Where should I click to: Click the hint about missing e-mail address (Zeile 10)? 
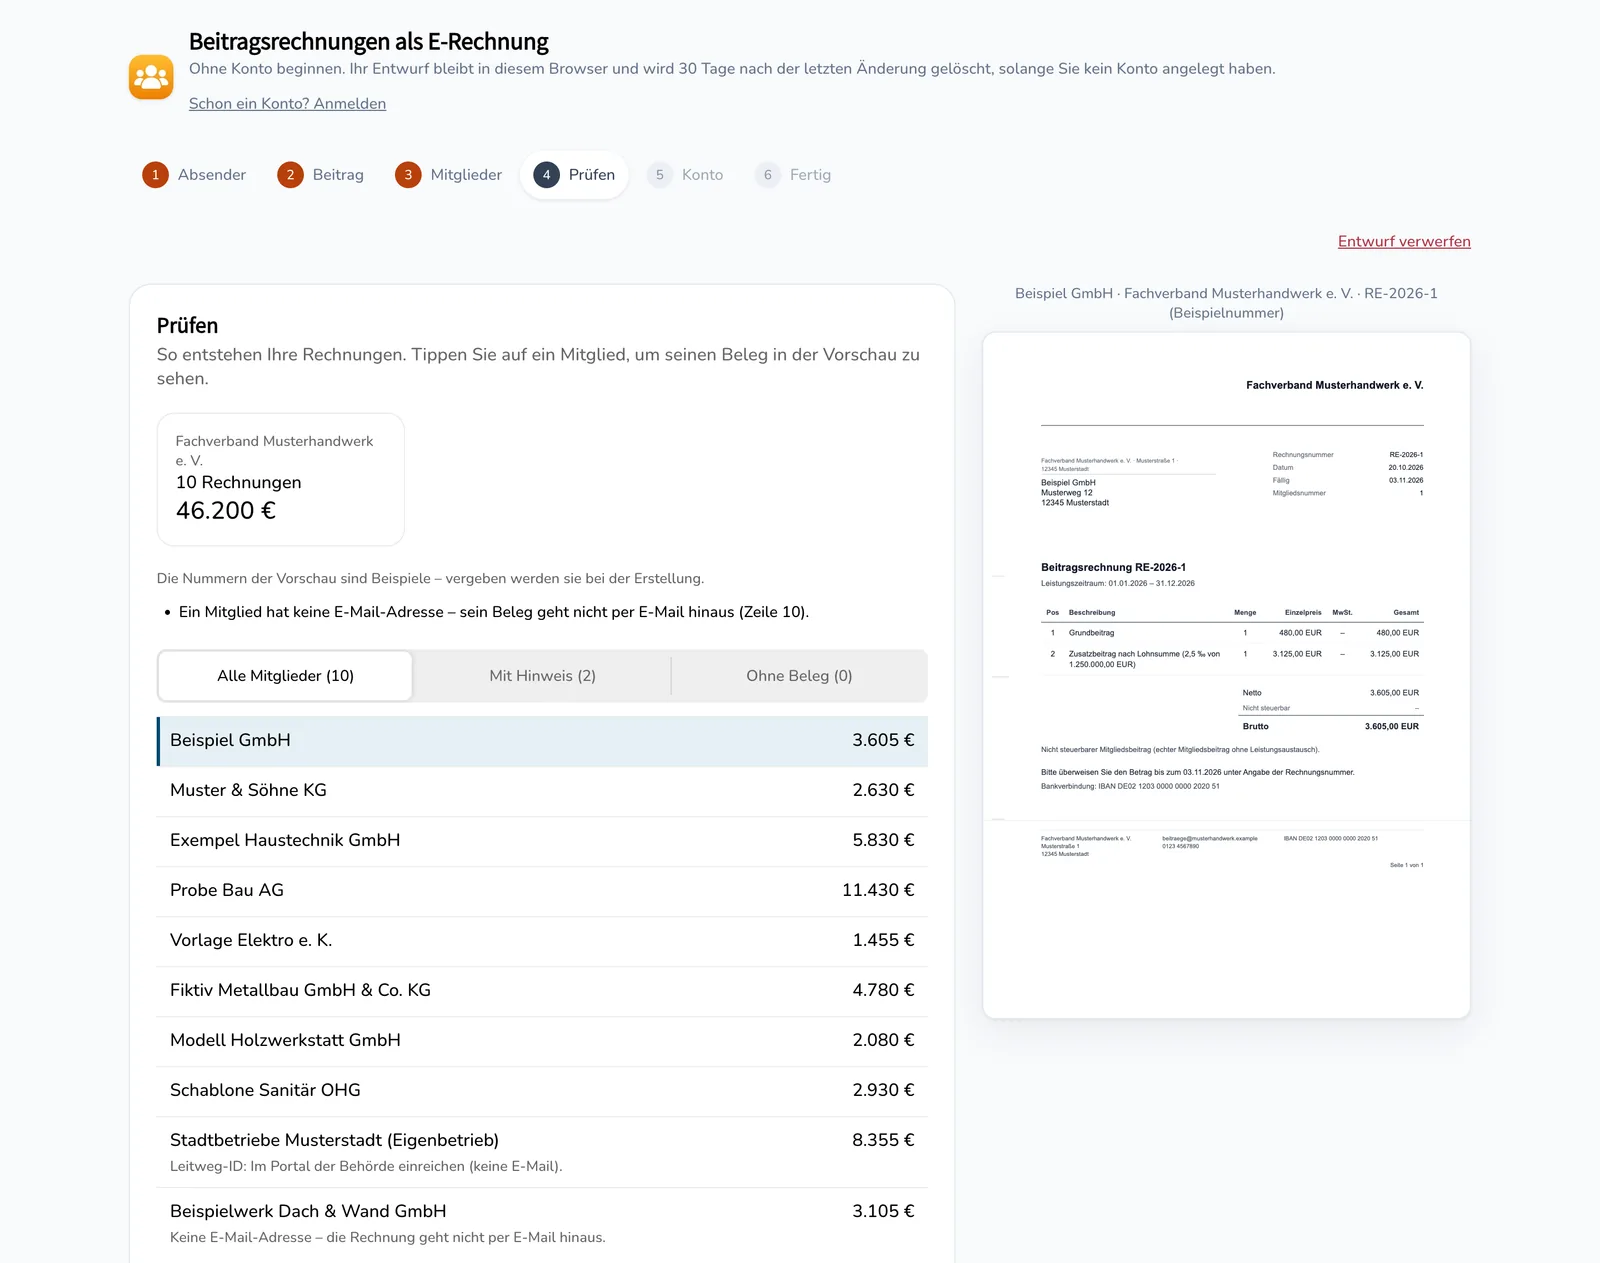494,612
